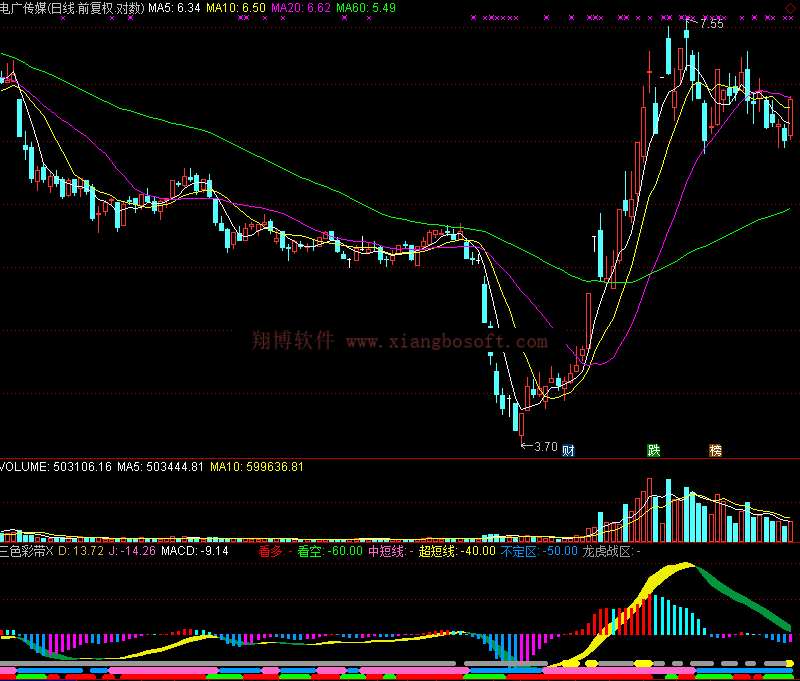Click the yellow 超短线: -40.00 label
Screen dimensions: 800x681
(x=457, y=551)
